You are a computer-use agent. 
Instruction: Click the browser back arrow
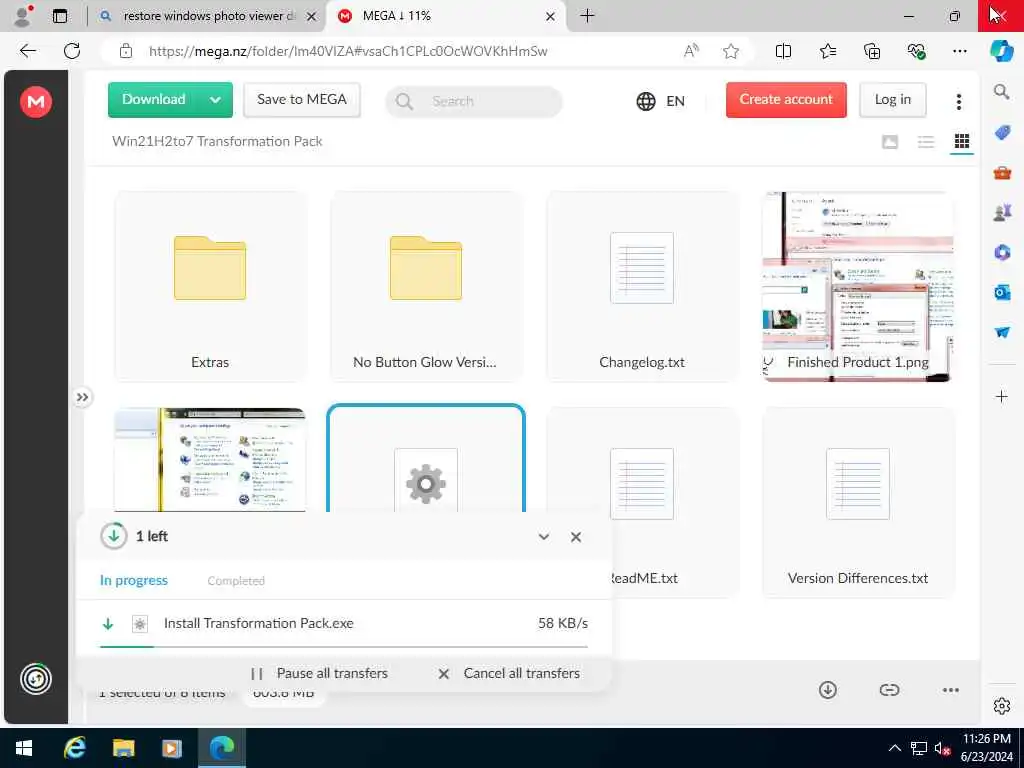[x=28, y=51]
